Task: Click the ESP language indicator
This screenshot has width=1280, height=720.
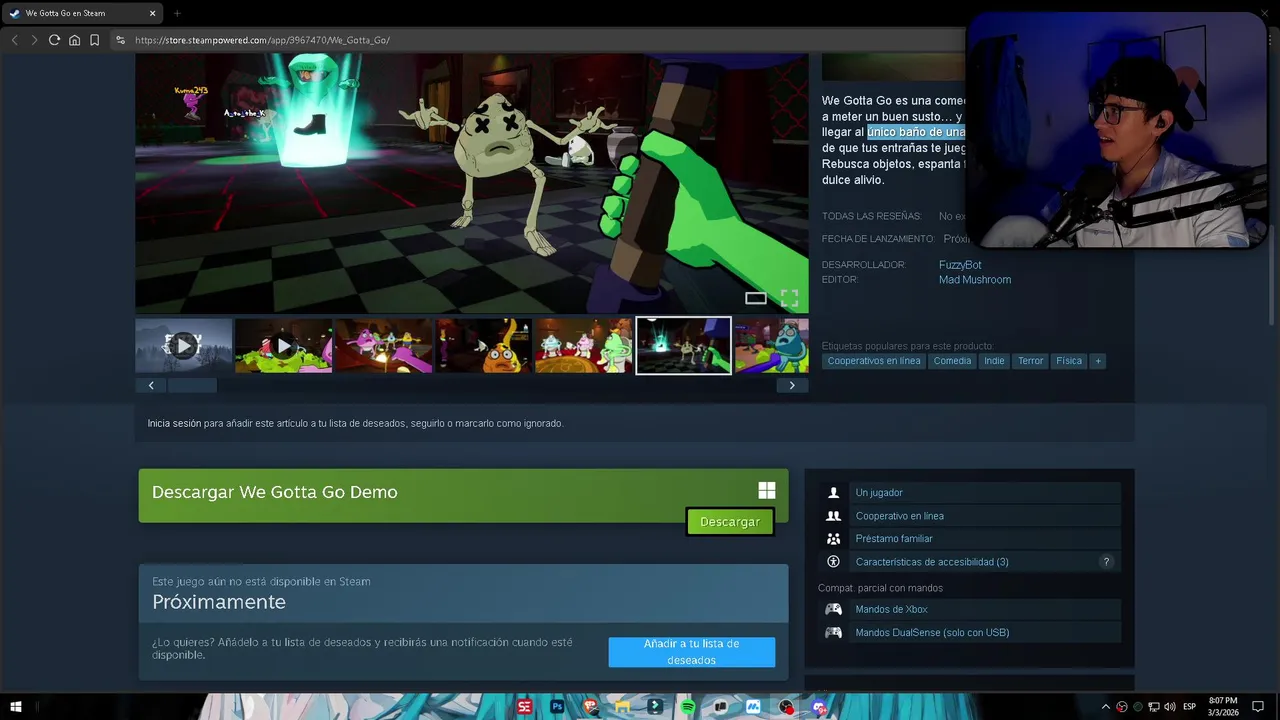Action: tap(1190, 707)
